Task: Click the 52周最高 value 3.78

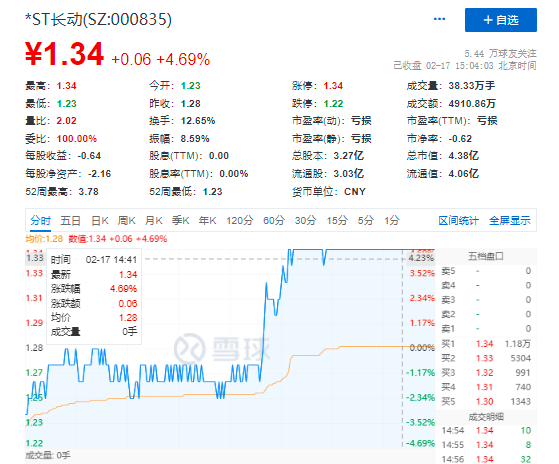Action: click(88, 192)
